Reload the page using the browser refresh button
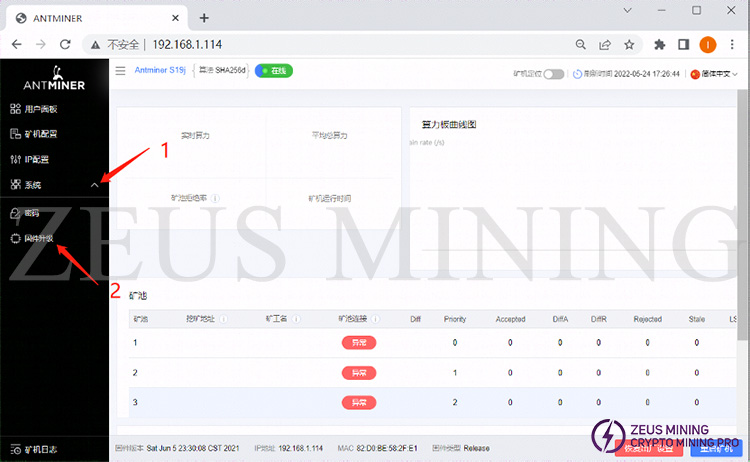 [x=66, y=44]
